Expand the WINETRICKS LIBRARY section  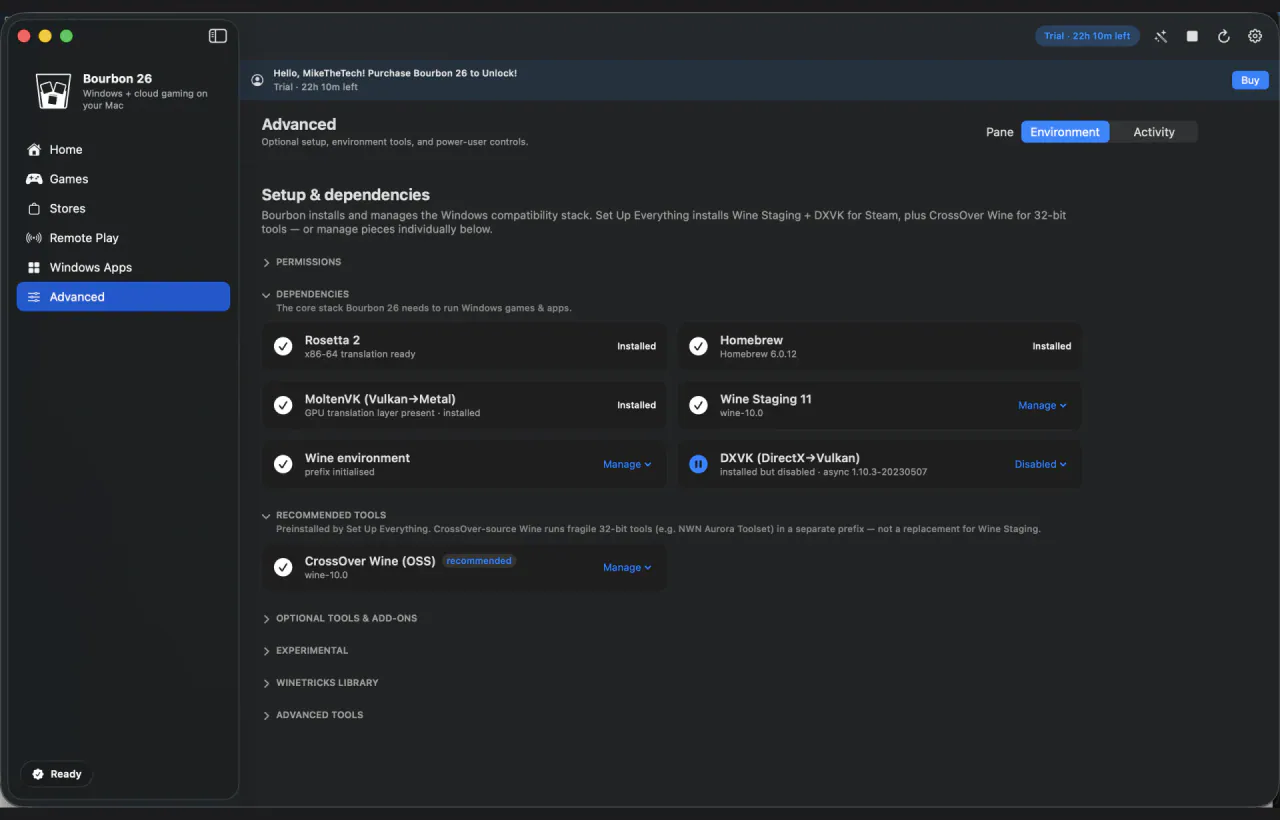[320, 683]
